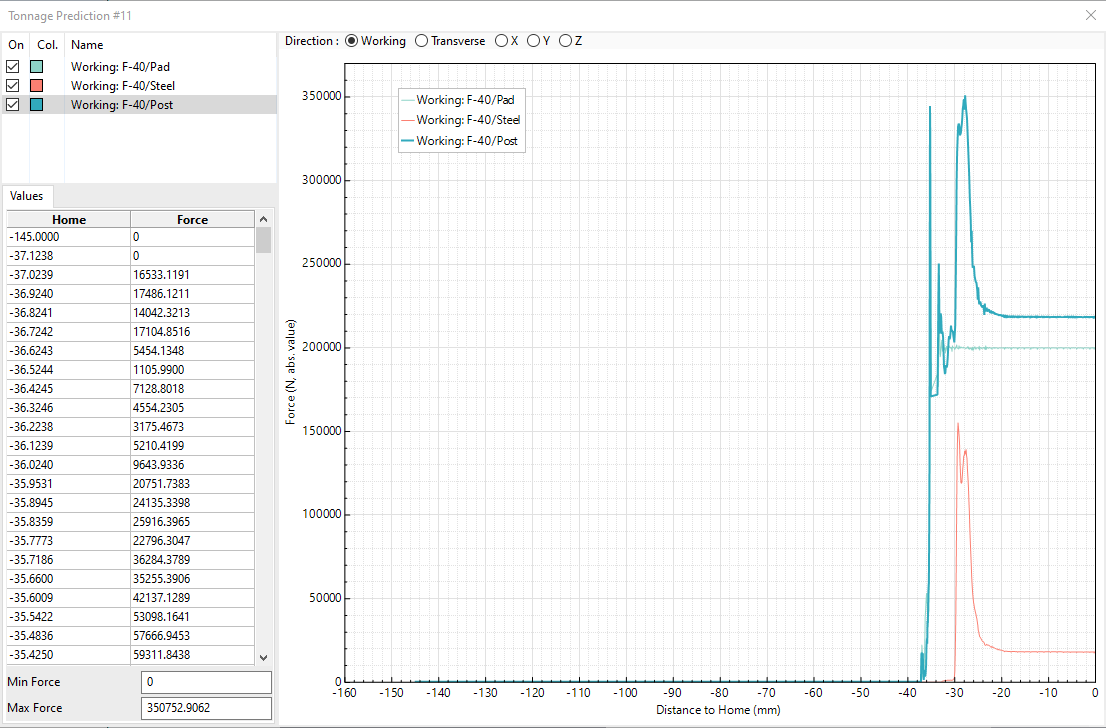This screenshot has height=728, width=1106.
Task: Select Home cell -35.6009
Action: (x=69, y=599)
